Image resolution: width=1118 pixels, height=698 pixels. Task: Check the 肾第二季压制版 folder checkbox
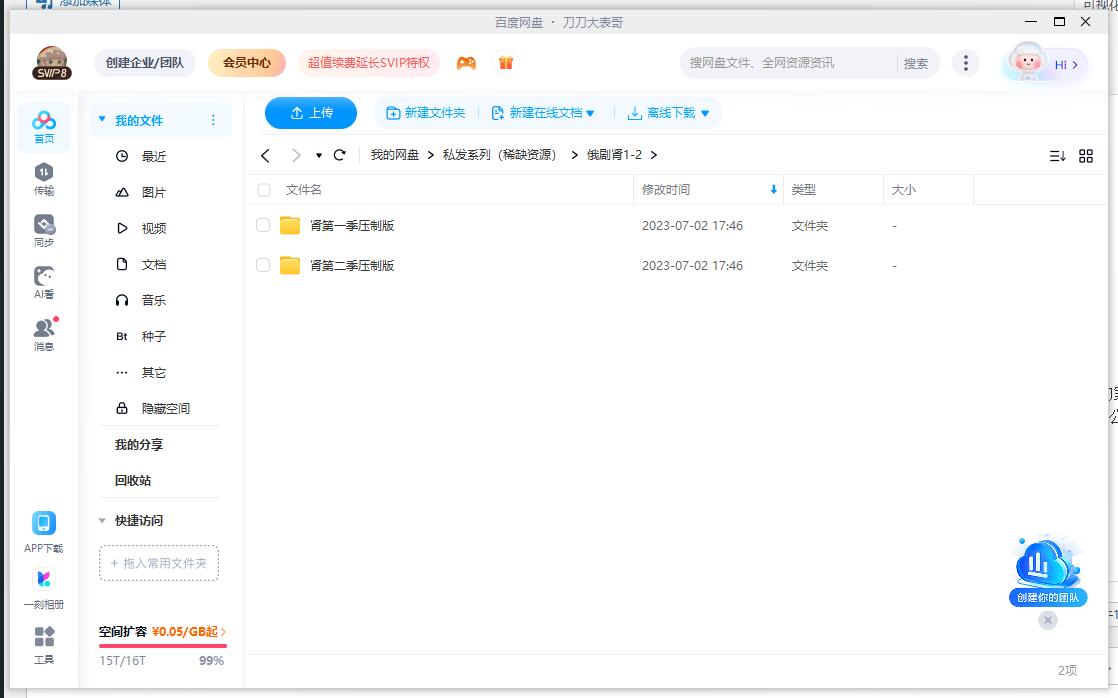point(263,265)
